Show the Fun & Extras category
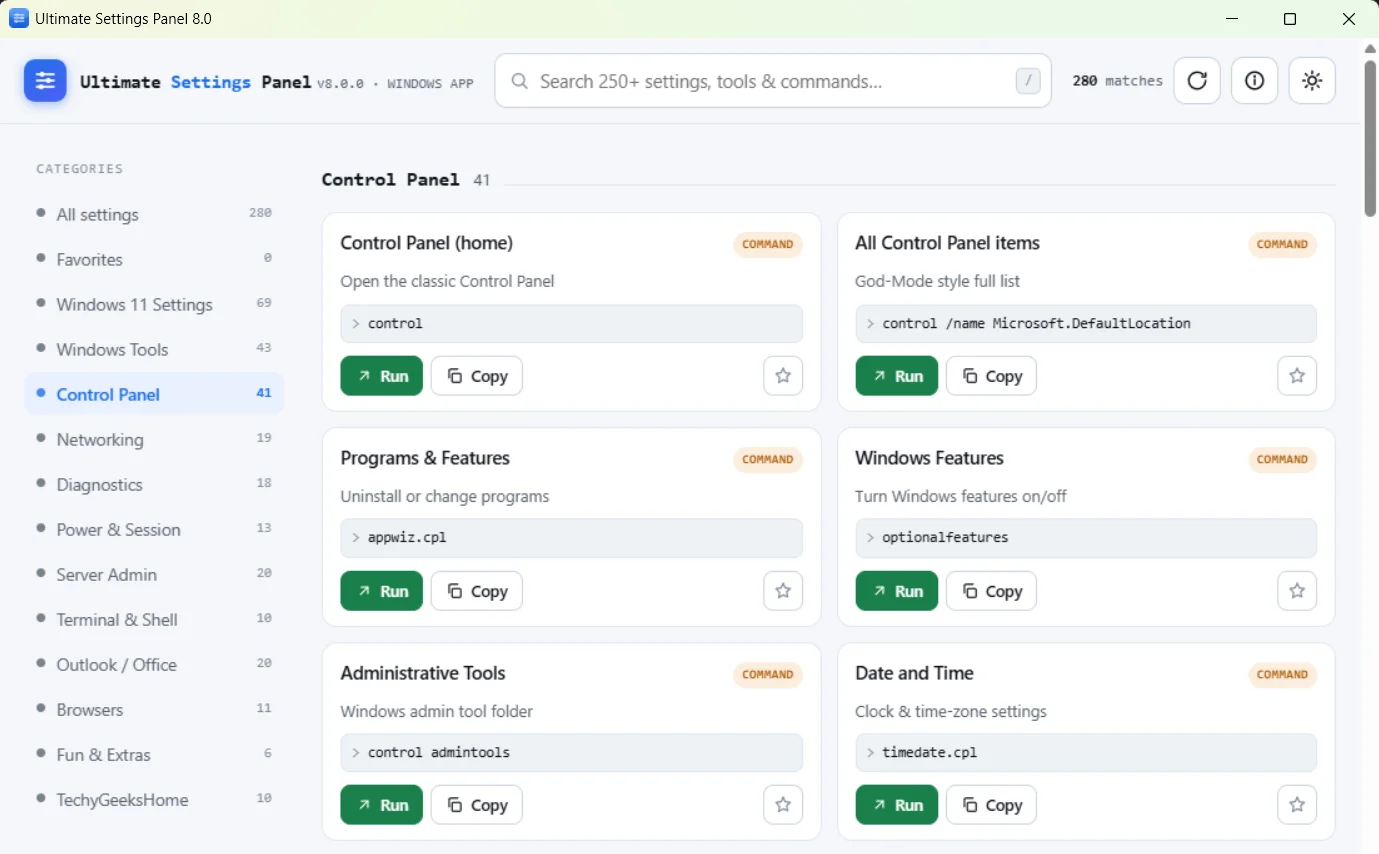This screenshot has width=1379, height=854. point(154,754)
